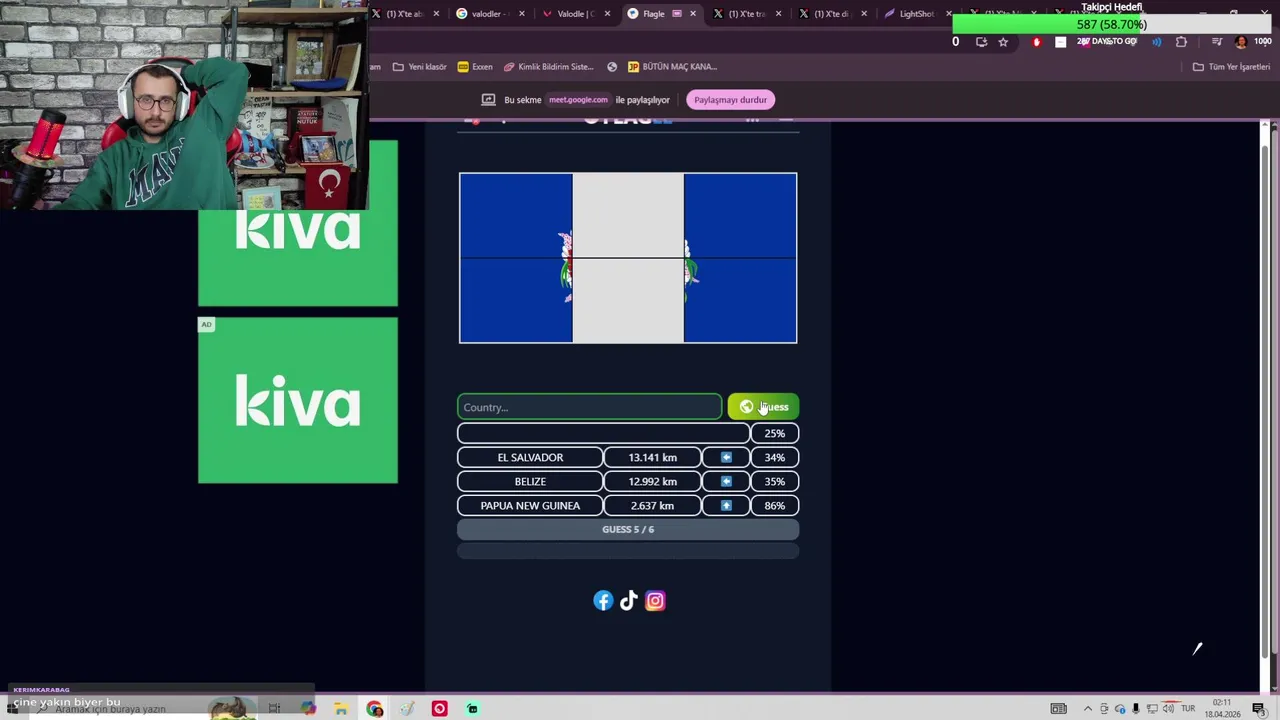Show hidden system tray icons
This screenshot has width=1280, height=720.
(x=1088, y=709)
